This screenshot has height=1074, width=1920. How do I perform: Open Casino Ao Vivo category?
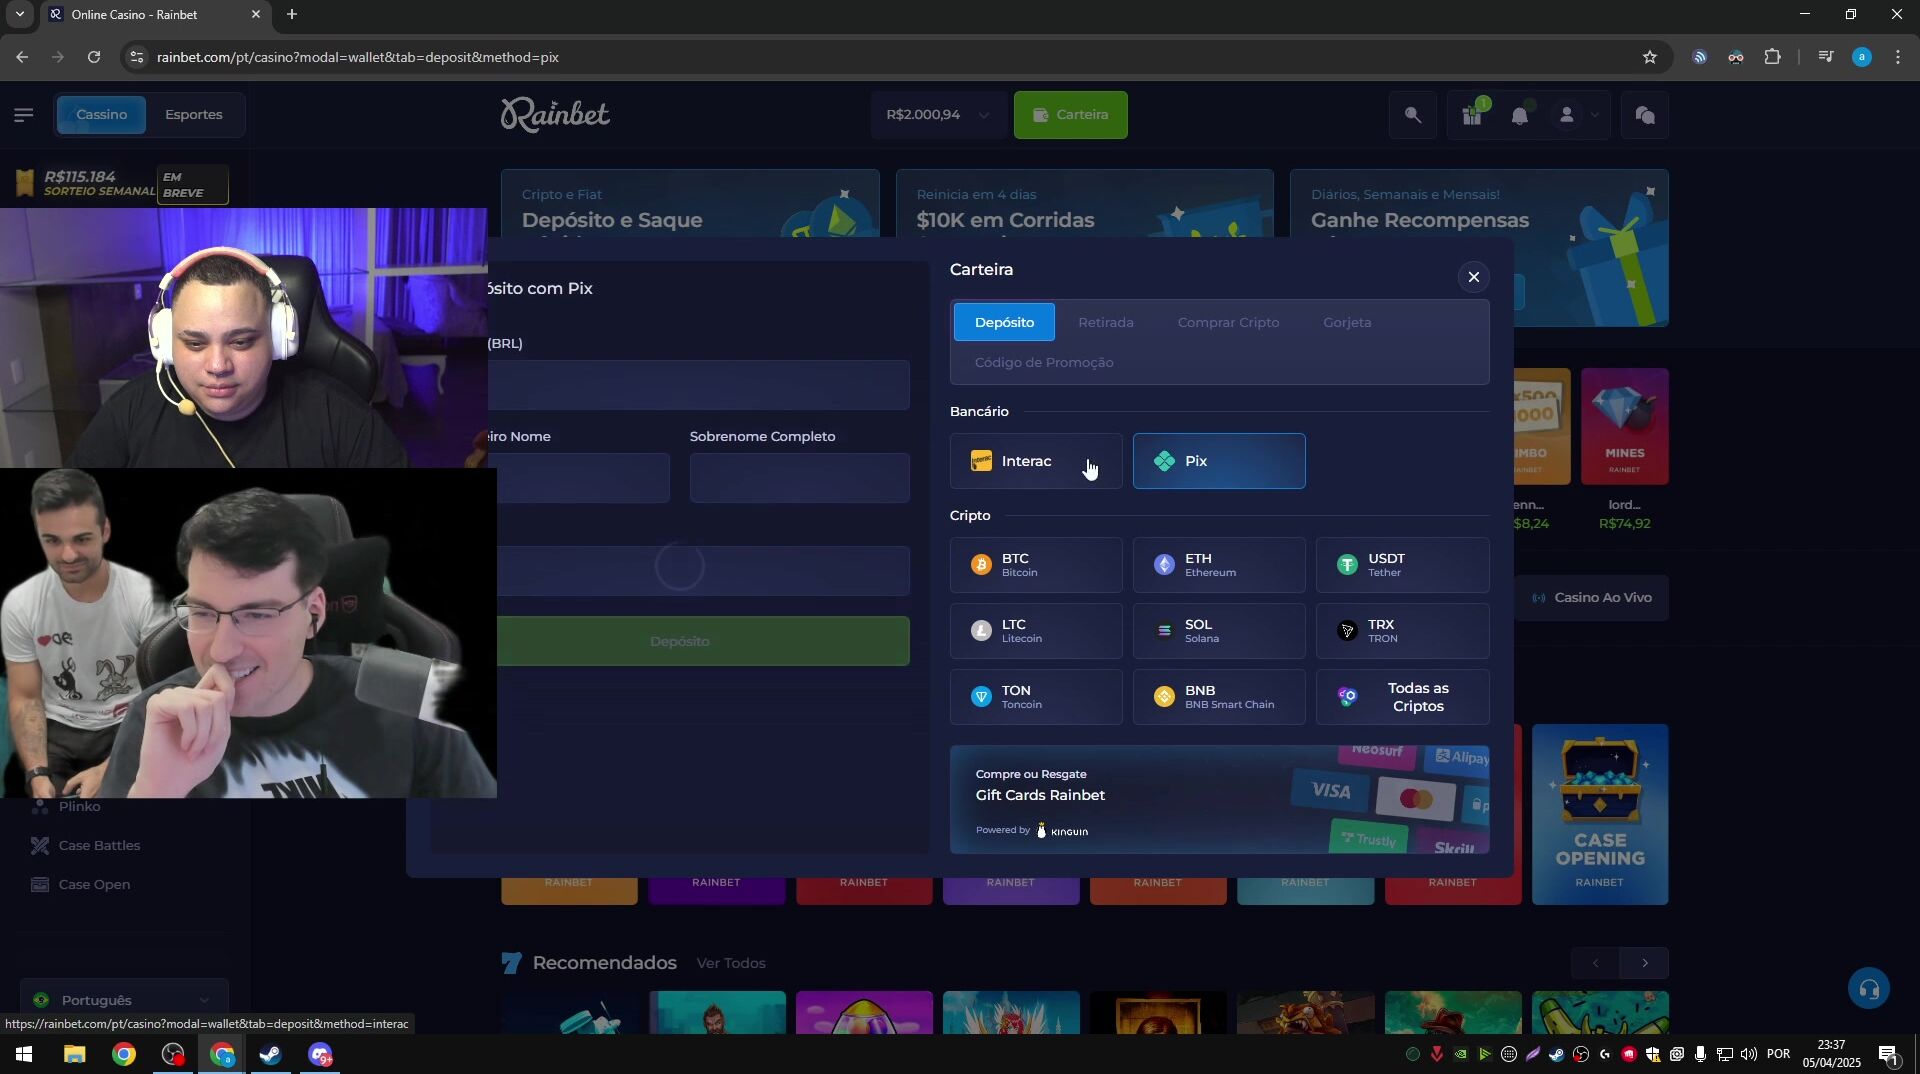pyautogui.click(x=1592, y=598)
